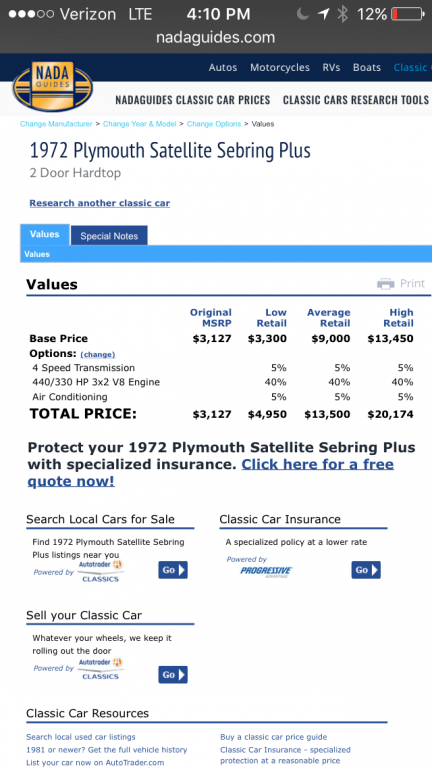Tap Autotrader Classics logo under Search Local Cars

[x=100, y=572]
